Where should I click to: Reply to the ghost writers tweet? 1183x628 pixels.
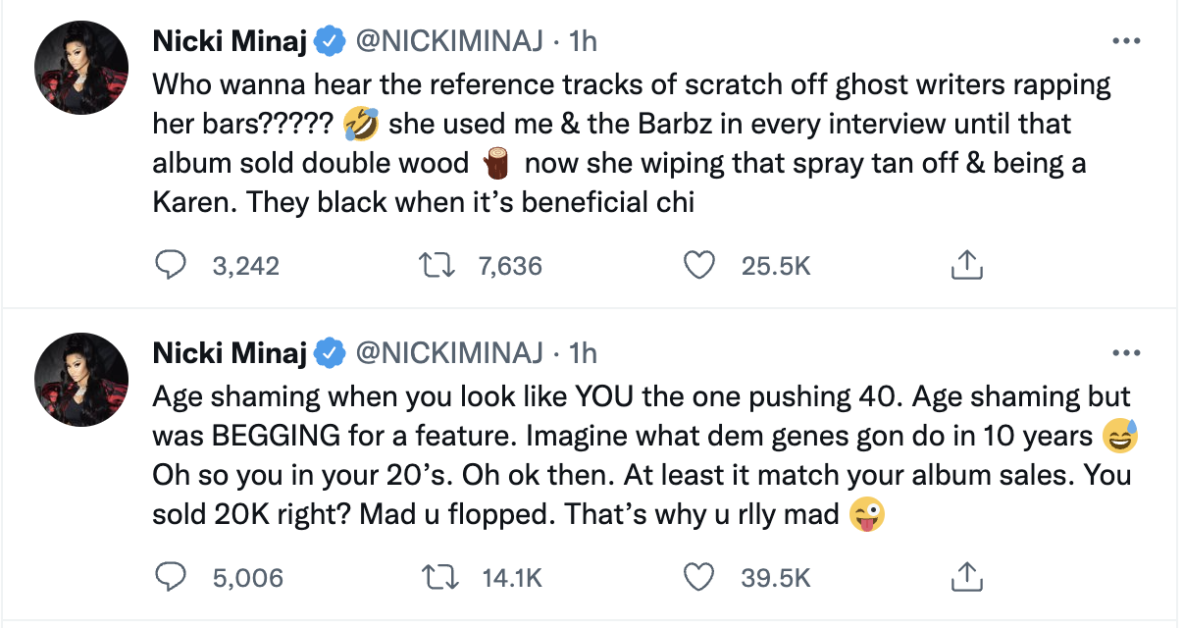coord(171,266)
